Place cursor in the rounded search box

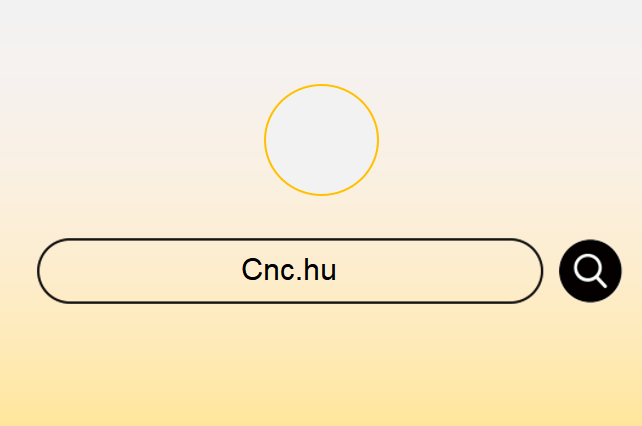coord(290,271)
